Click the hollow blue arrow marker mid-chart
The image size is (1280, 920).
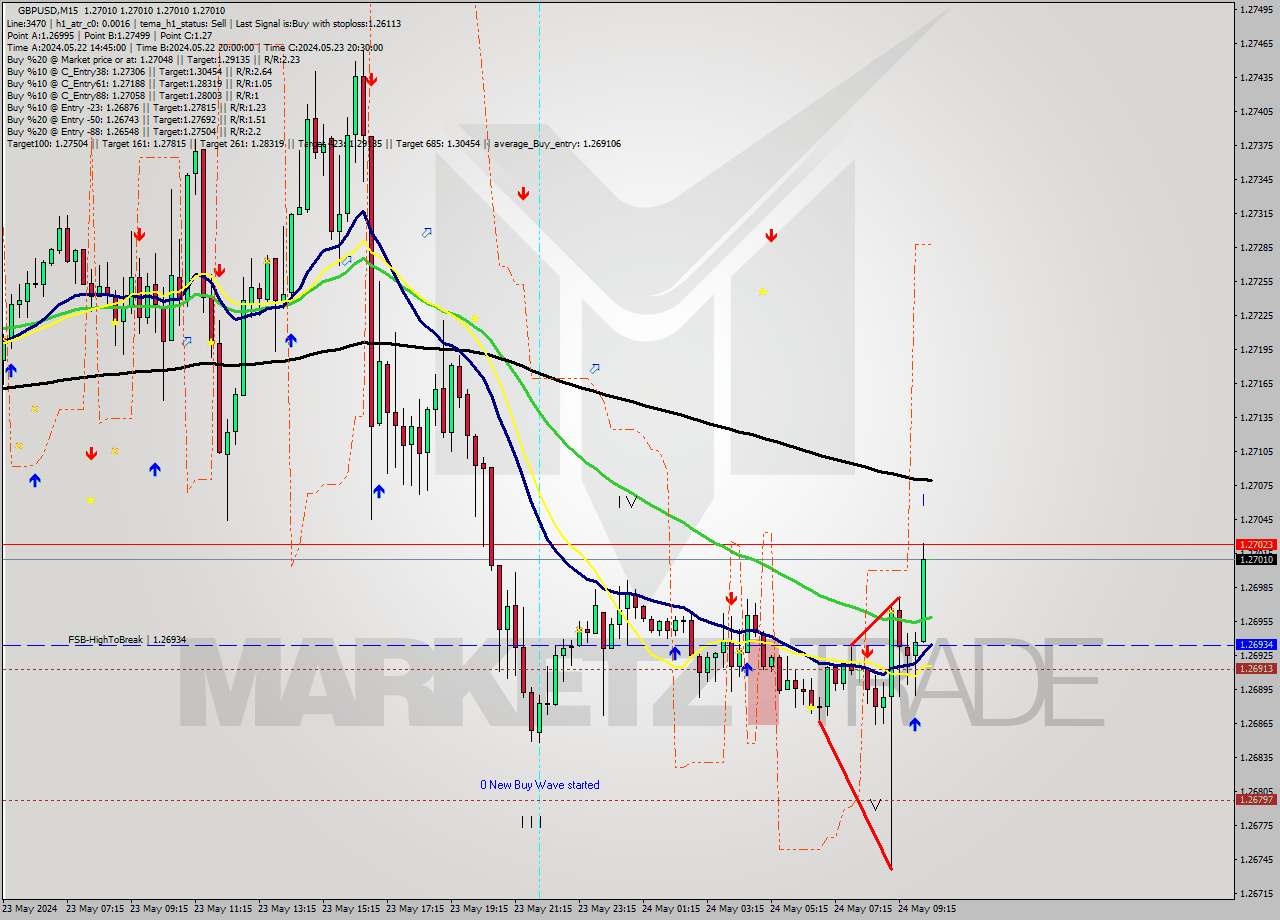click(x=594, y=368)
